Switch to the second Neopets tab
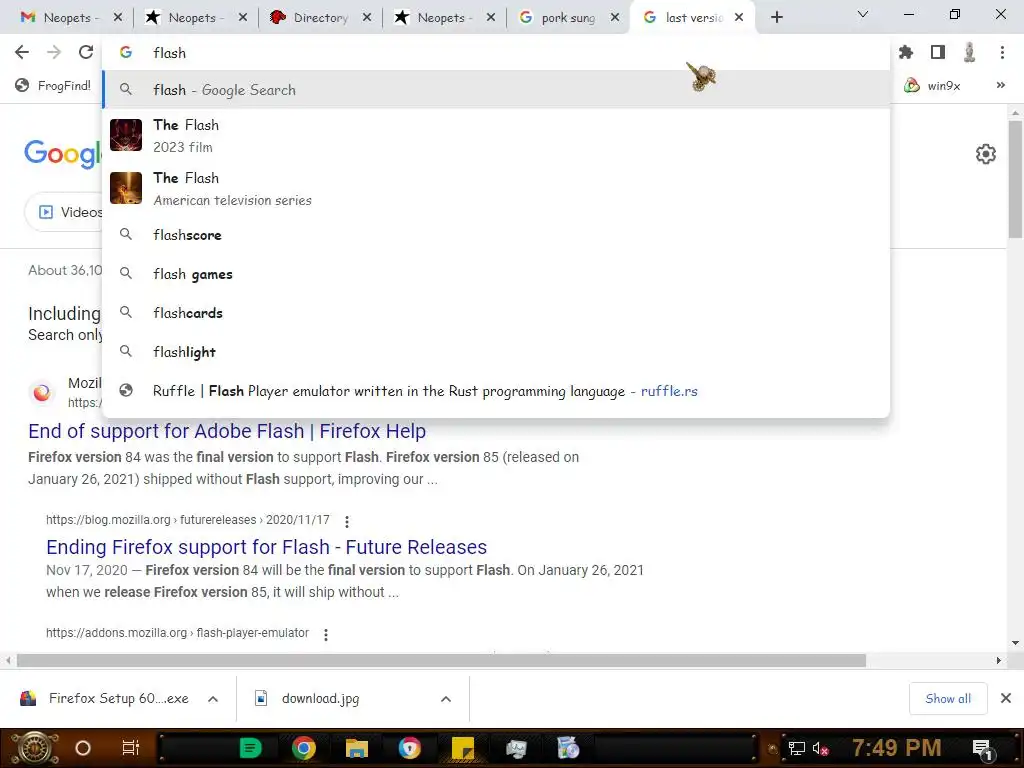Viewport: 1024px width, 768px height. (x=195, y=18)
